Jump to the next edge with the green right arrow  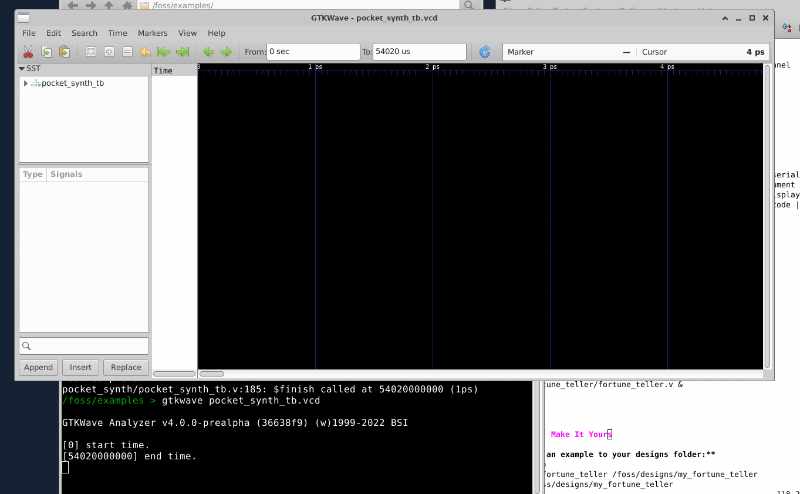pyautogui.click(x=226, y=52)
